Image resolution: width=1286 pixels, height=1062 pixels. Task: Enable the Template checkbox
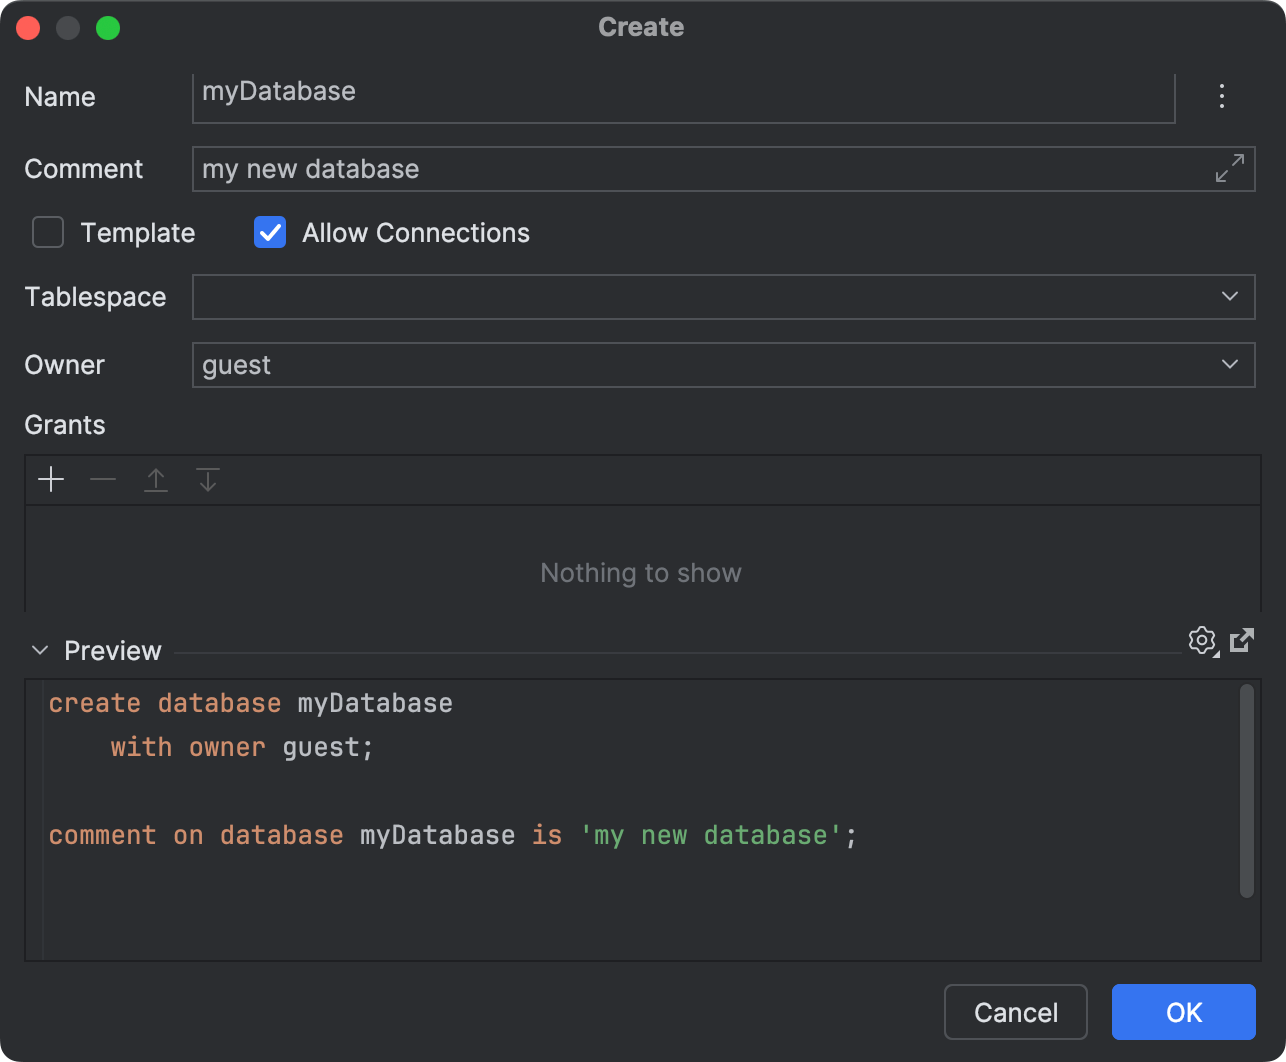click(47, 232)
